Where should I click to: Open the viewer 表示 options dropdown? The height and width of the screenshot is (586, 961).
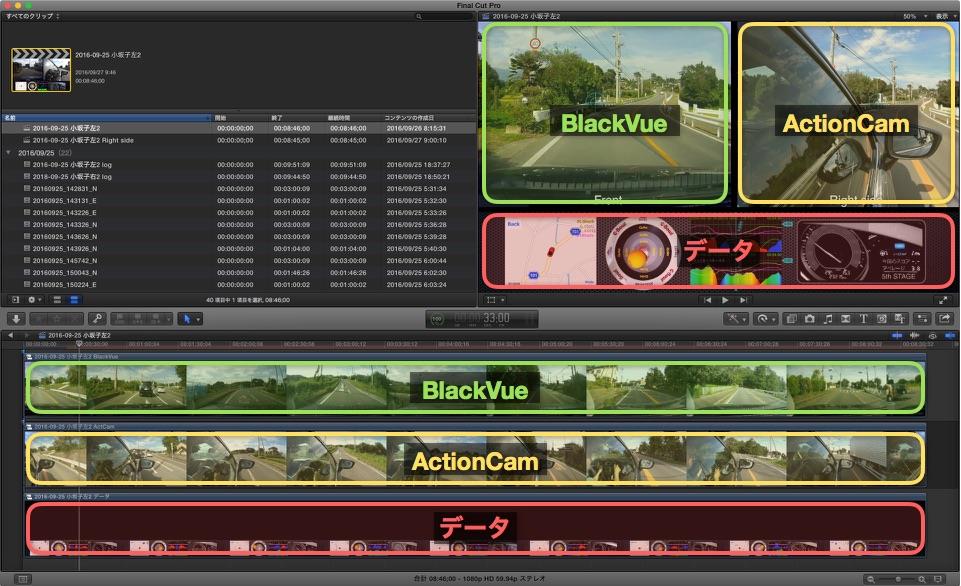(x=944, y=17)
